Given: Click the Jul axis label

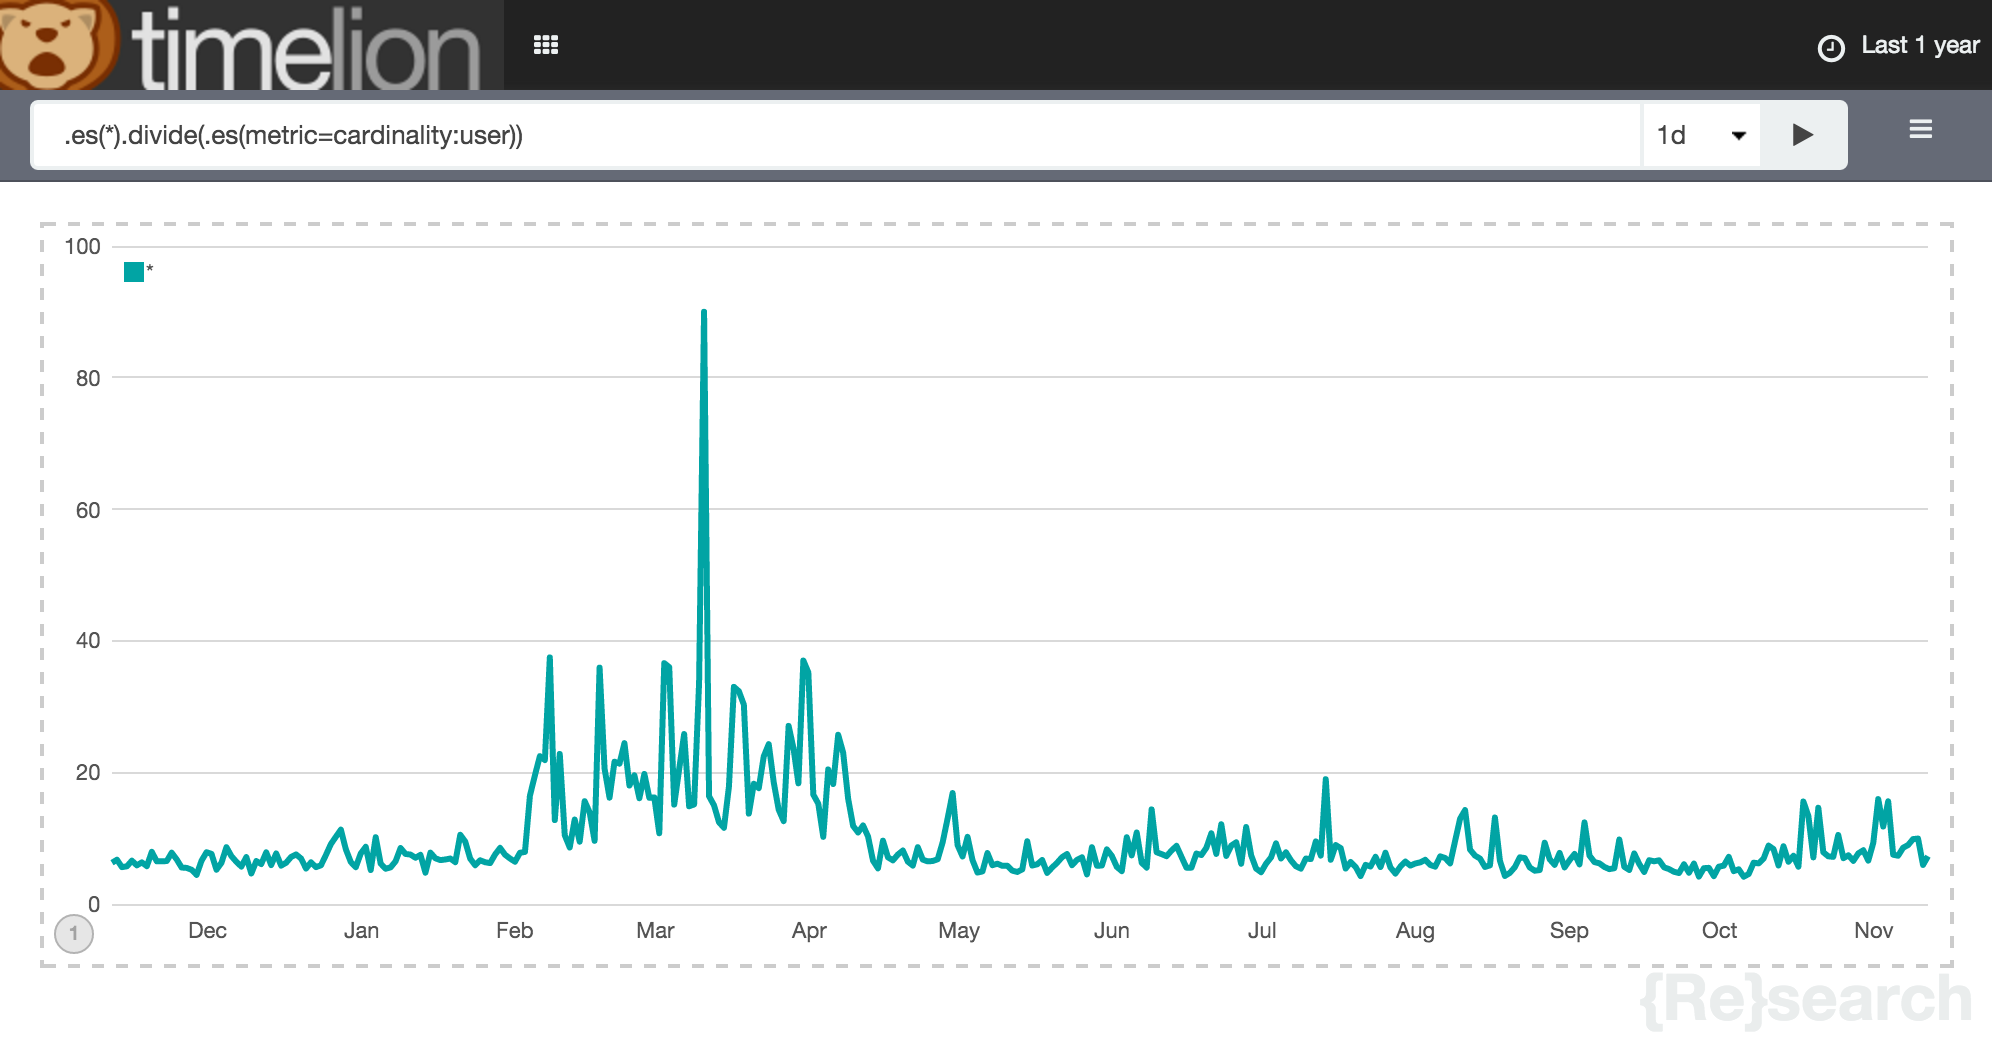Looking at the screenshot, I should (x=1262, y=931).
